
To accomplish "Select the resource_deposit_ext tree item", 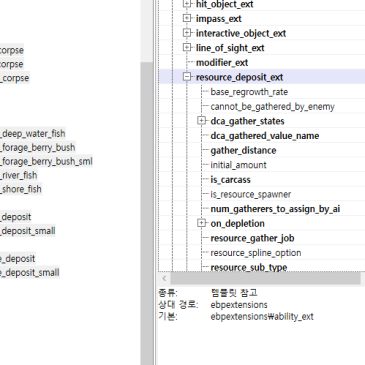I will click(239, 77).
